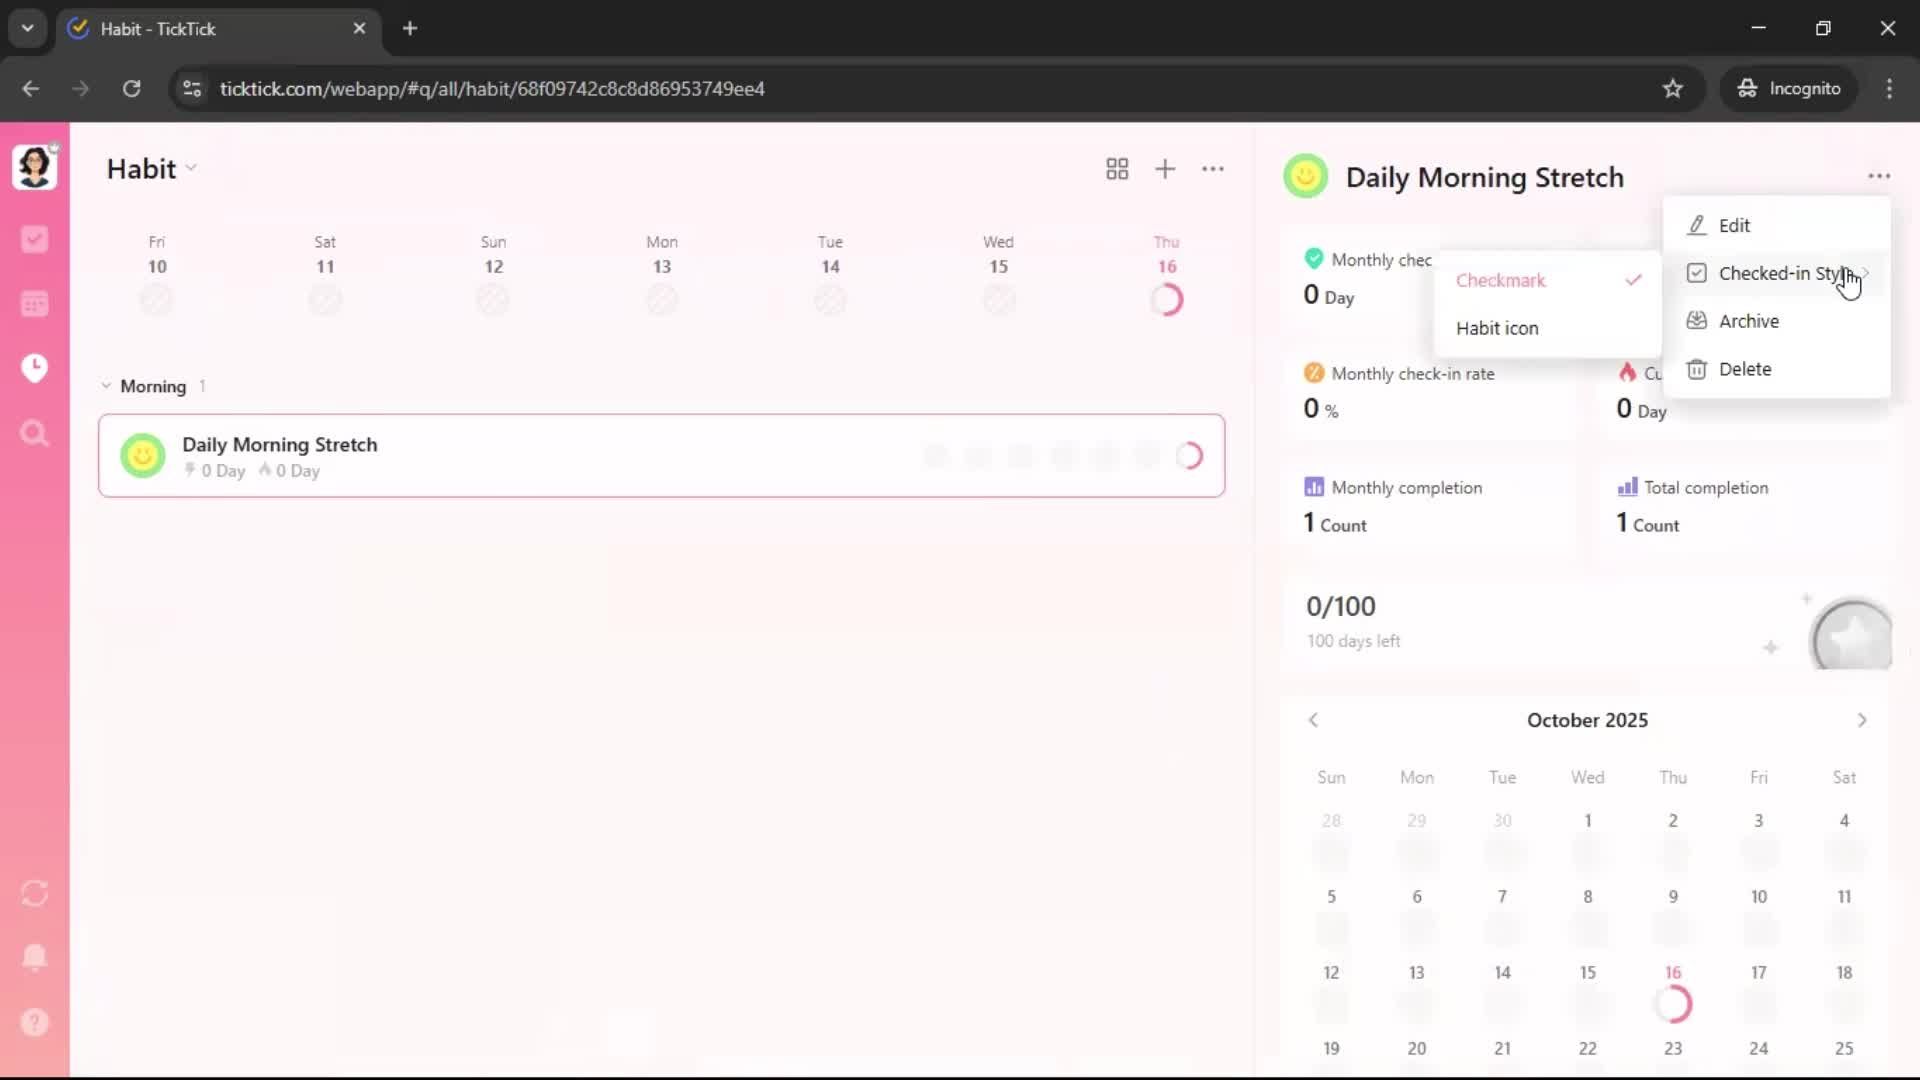Screen dimensions: 1920x1080
Task: Toggle Thu 16 check-in circle in week header
Action: (x=1167, y=299)
